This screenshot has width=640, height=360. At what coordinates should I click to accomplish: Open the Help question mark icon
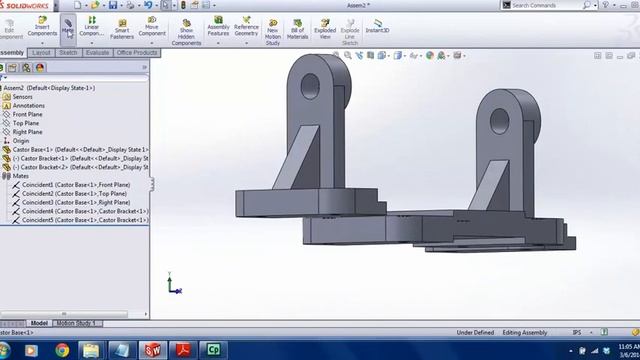(605, 5)
